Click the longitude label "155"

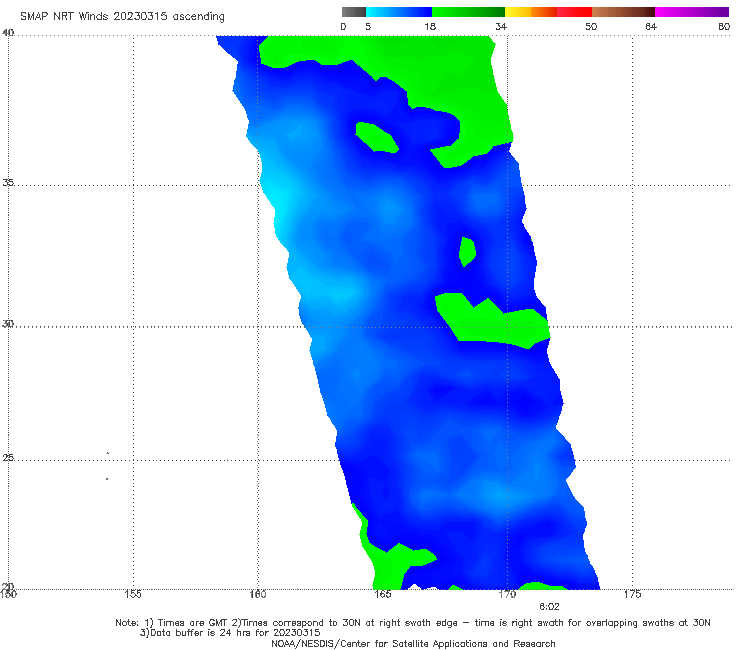[133, 594]
